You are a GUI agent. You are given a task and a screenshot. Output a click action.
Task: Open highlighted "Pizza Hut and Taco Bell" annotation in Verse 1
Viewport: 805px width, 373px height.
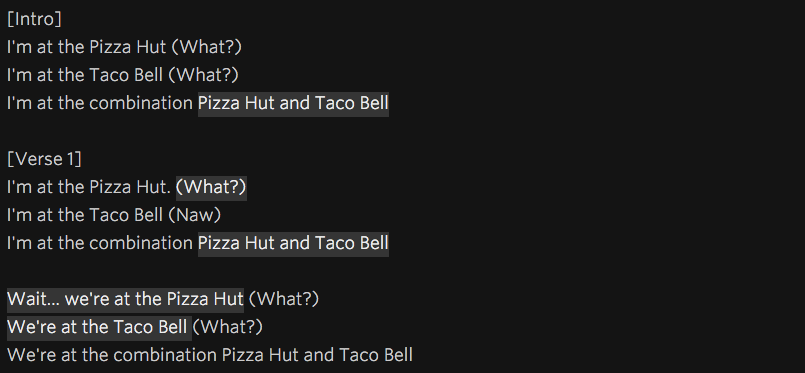293,243
